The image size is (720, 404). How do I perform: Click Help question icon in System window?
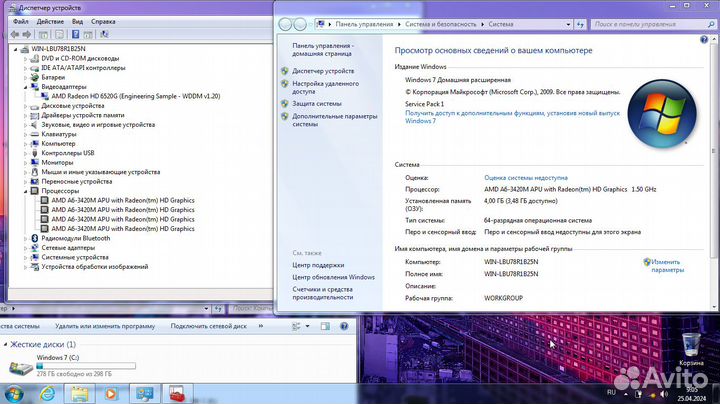coord(704,39)
